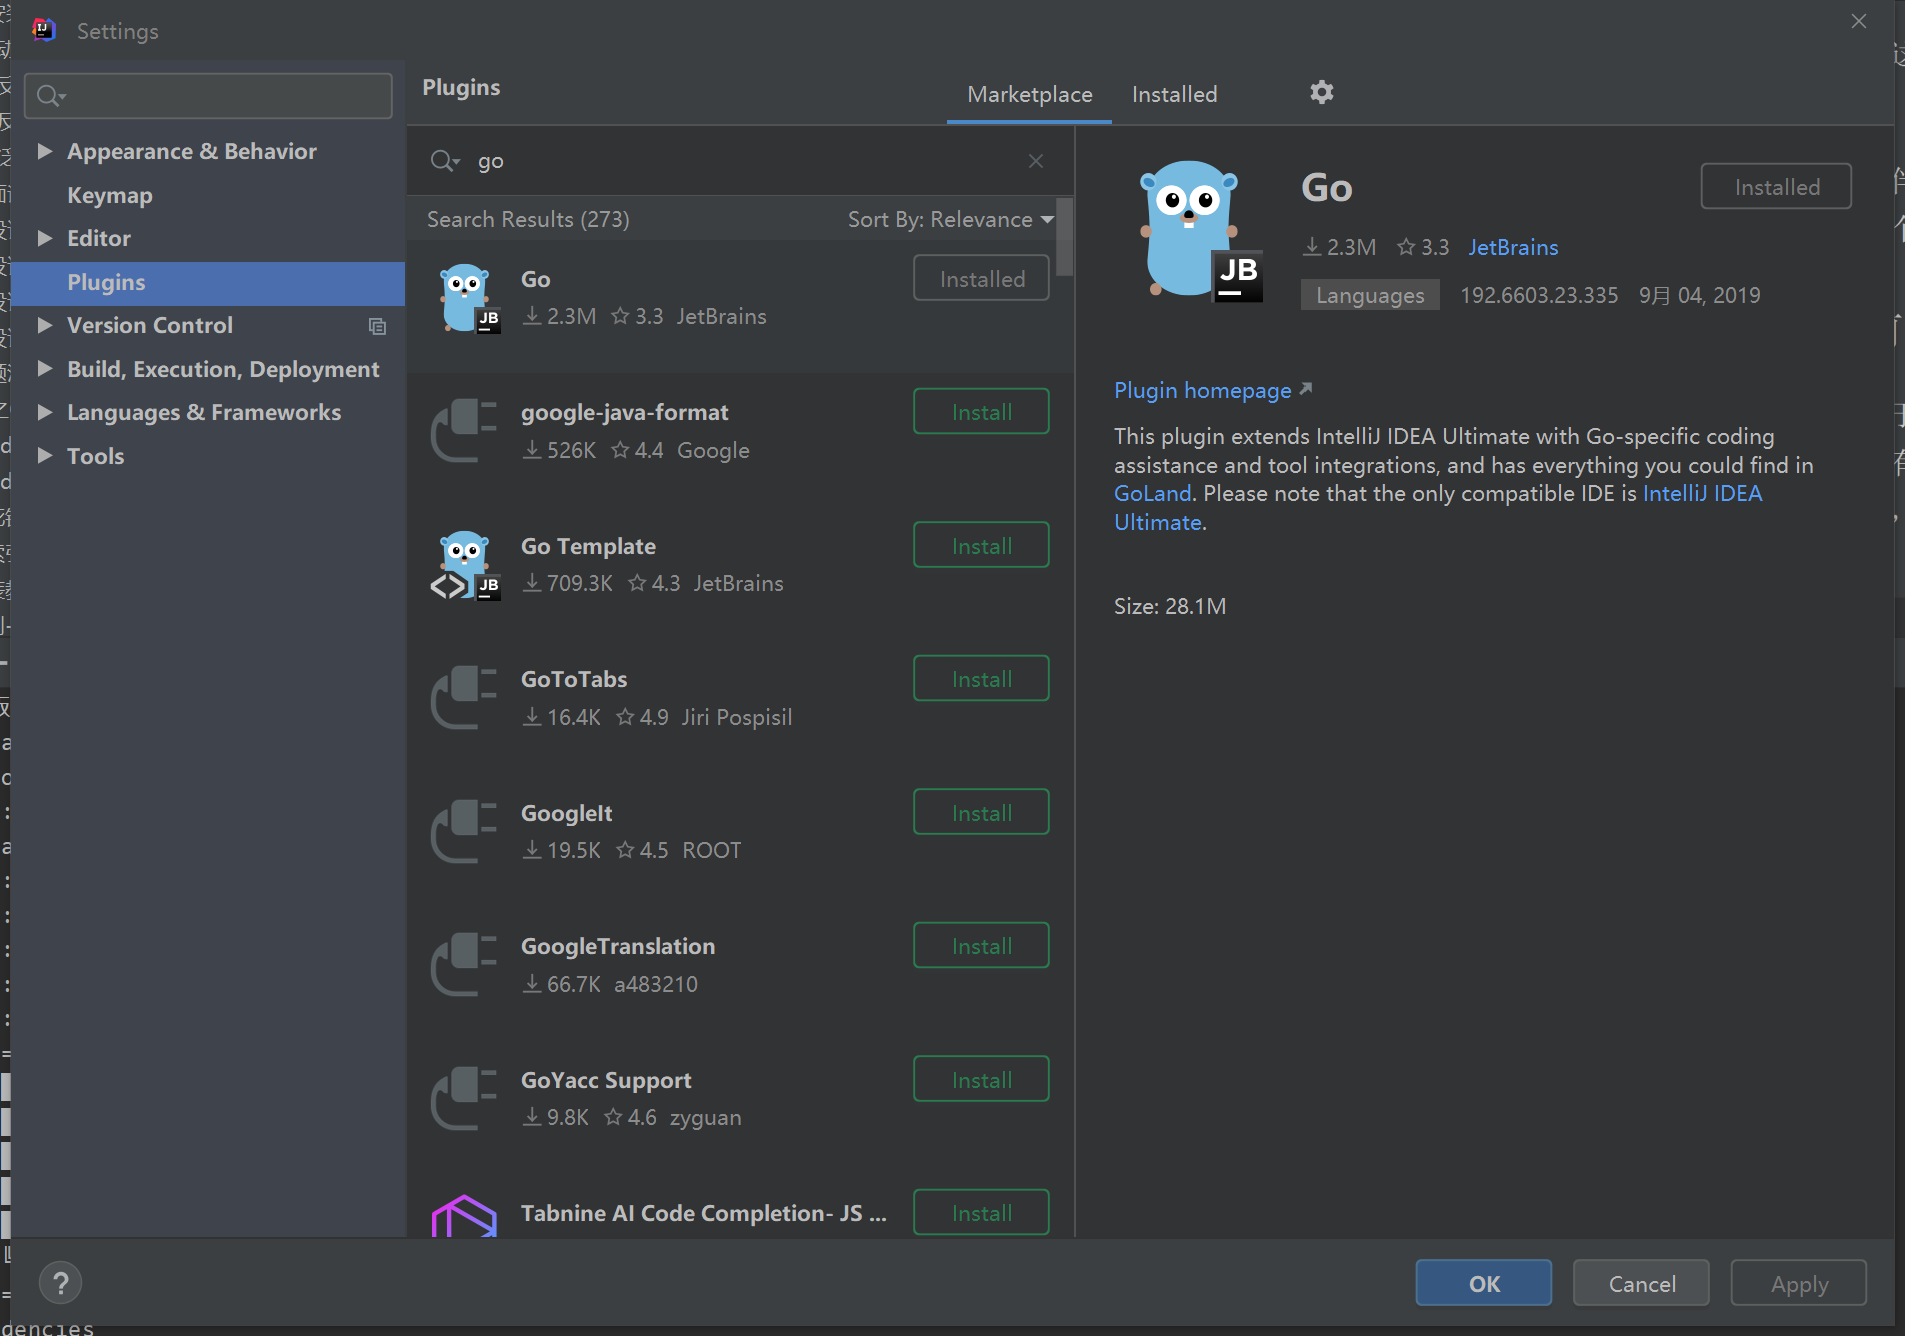This screenshot has width=1905, height=1336.
Task: Click Installed button in Go details panel
Action: pyautogui.click(x=1776, y=187)
